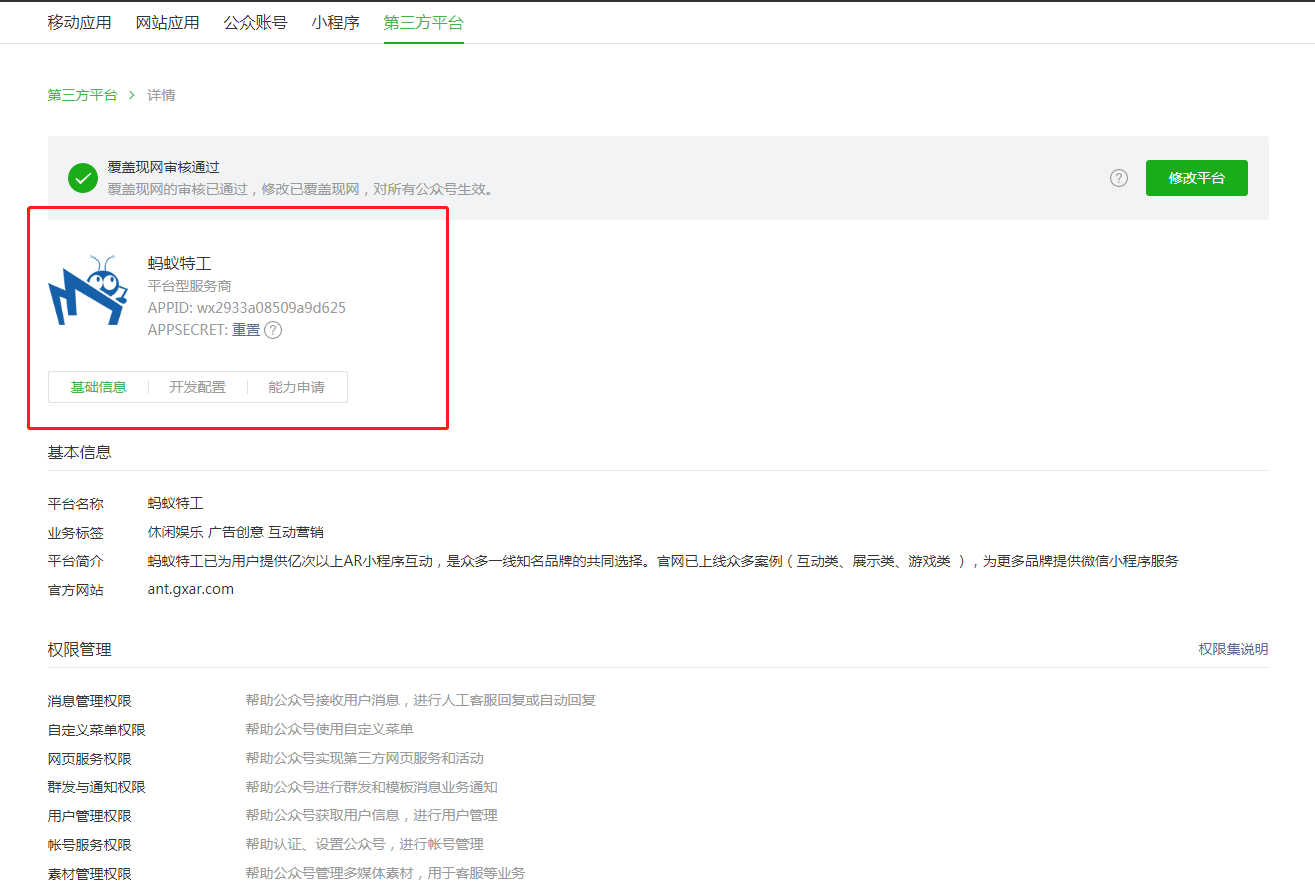
Task: Select the 第三方平台 top tab
Action: point(423,22)
